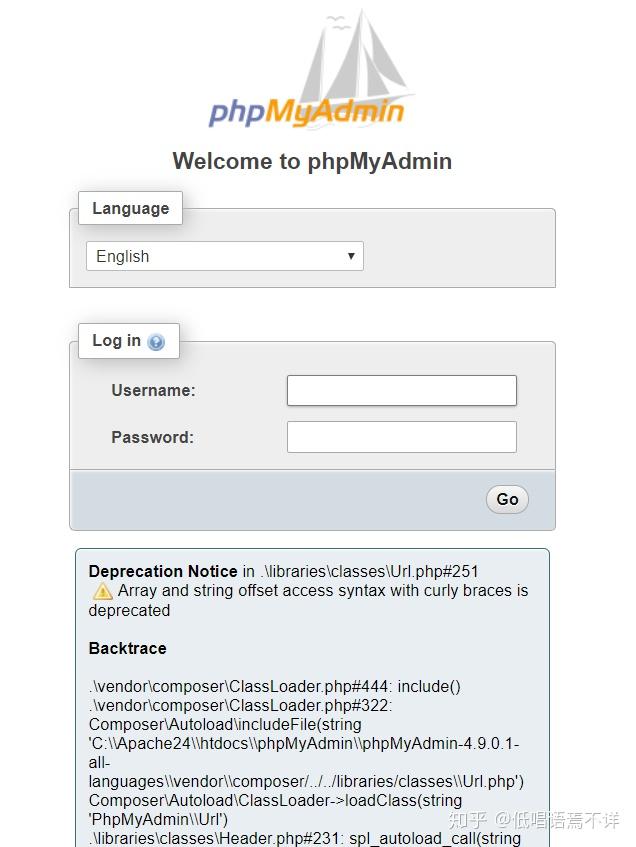636x847 pixels.
Task: Click the Backtrace heading in the notice
Action: coord(127,648)
